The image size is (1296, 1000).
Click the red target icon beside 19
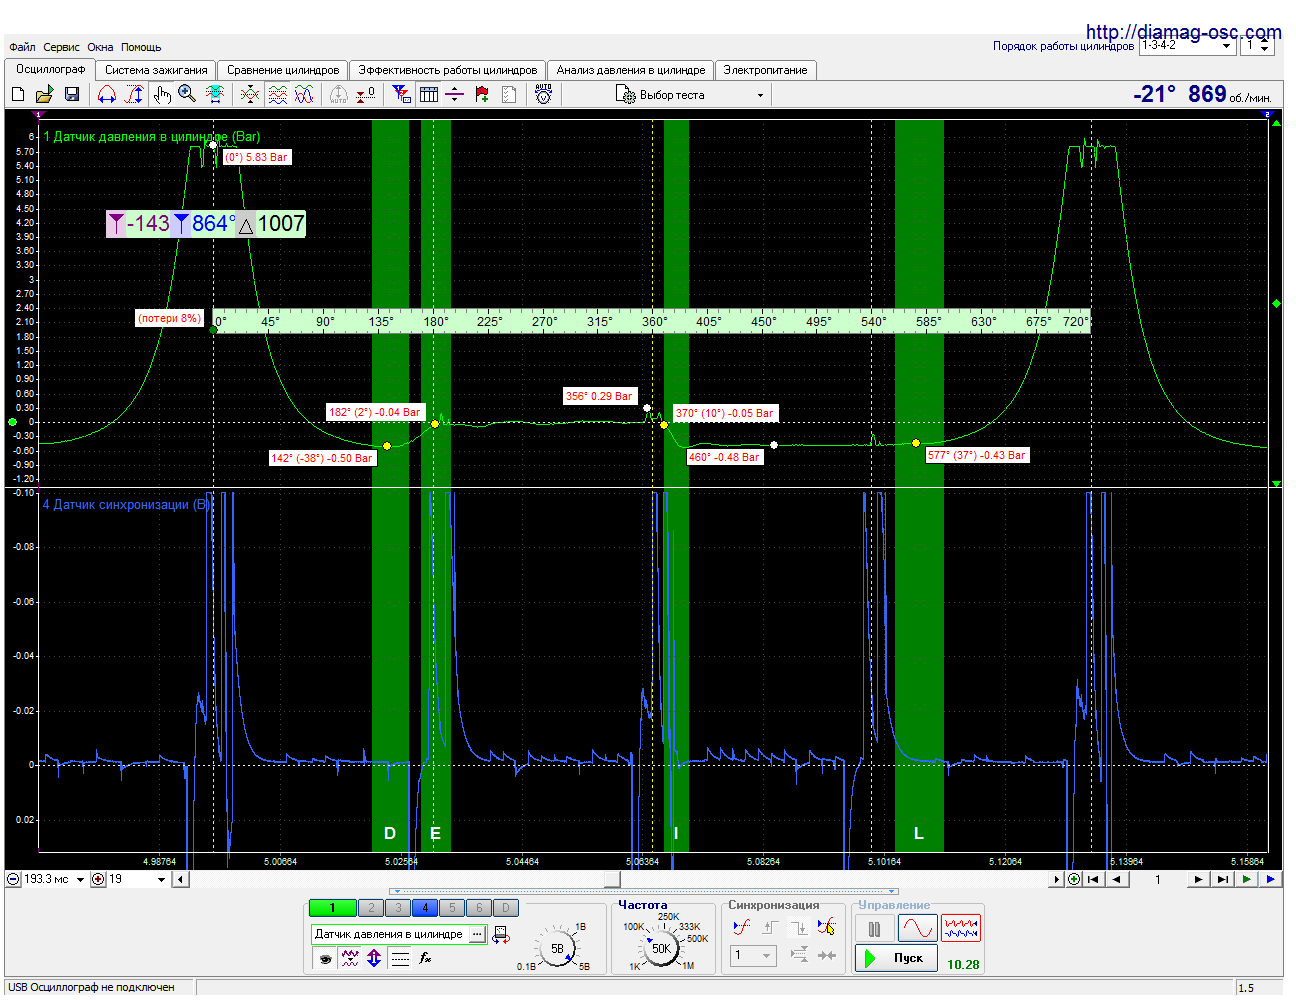pos(98,879)
